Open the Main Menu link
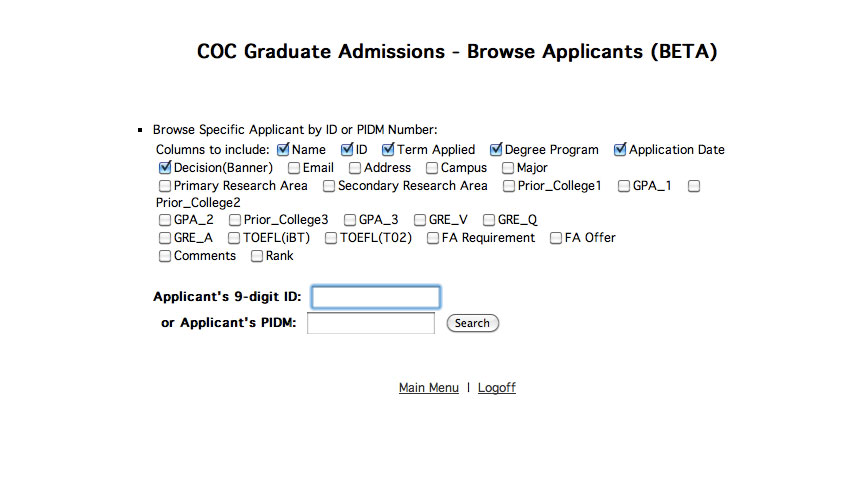Screen dimensions: 848x477 (428, 388)
